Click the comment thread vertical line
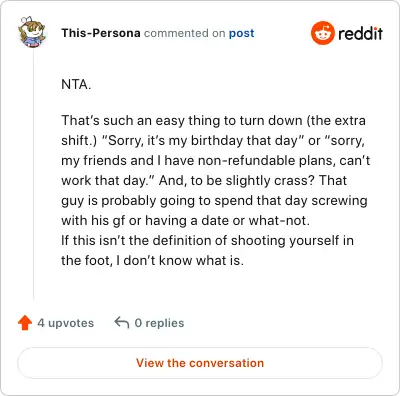This screenshot has height=396, width=400. tap(33, 175)
